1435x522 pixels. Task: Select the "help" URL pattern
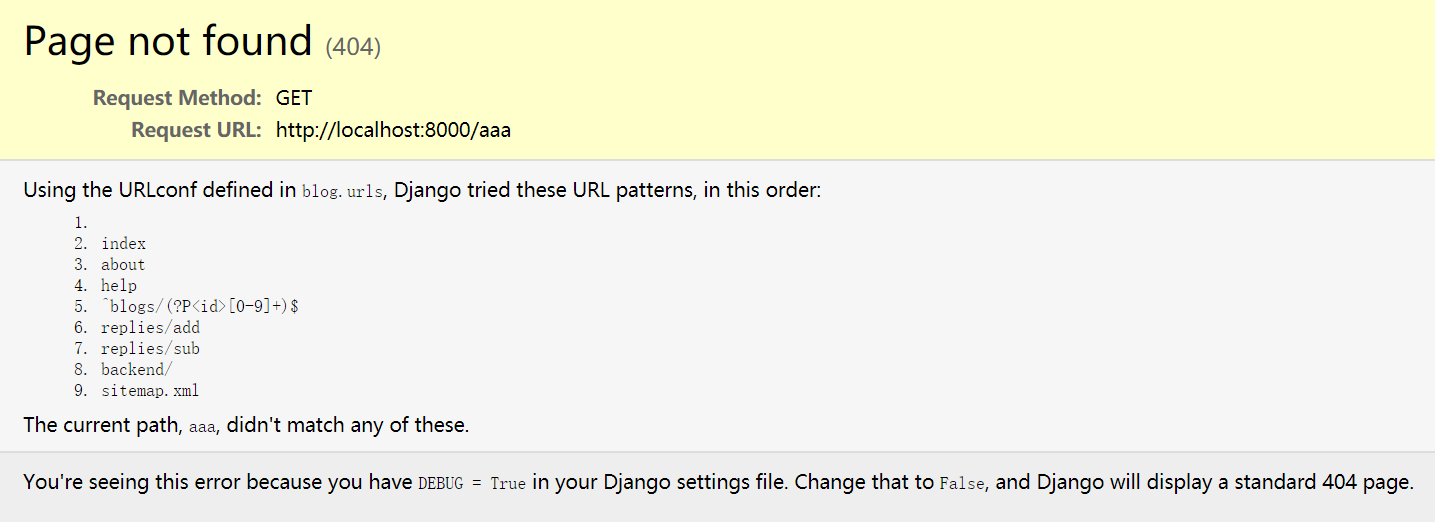[119, 286]
